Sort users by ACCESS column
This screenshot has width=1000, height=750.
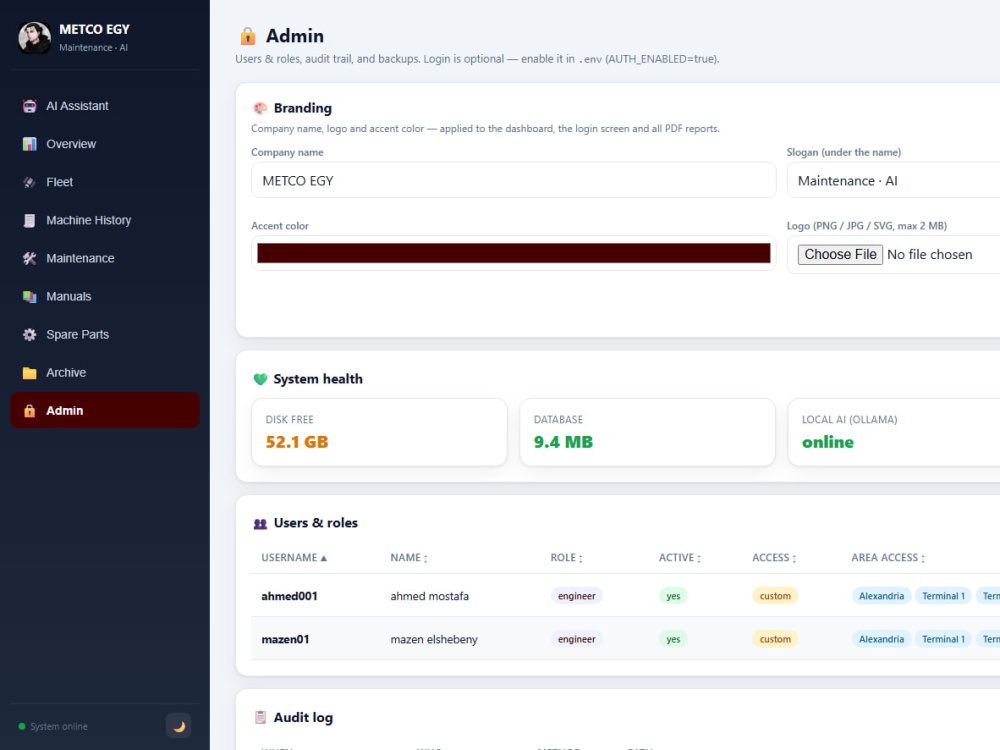click(x=774, y=558)
